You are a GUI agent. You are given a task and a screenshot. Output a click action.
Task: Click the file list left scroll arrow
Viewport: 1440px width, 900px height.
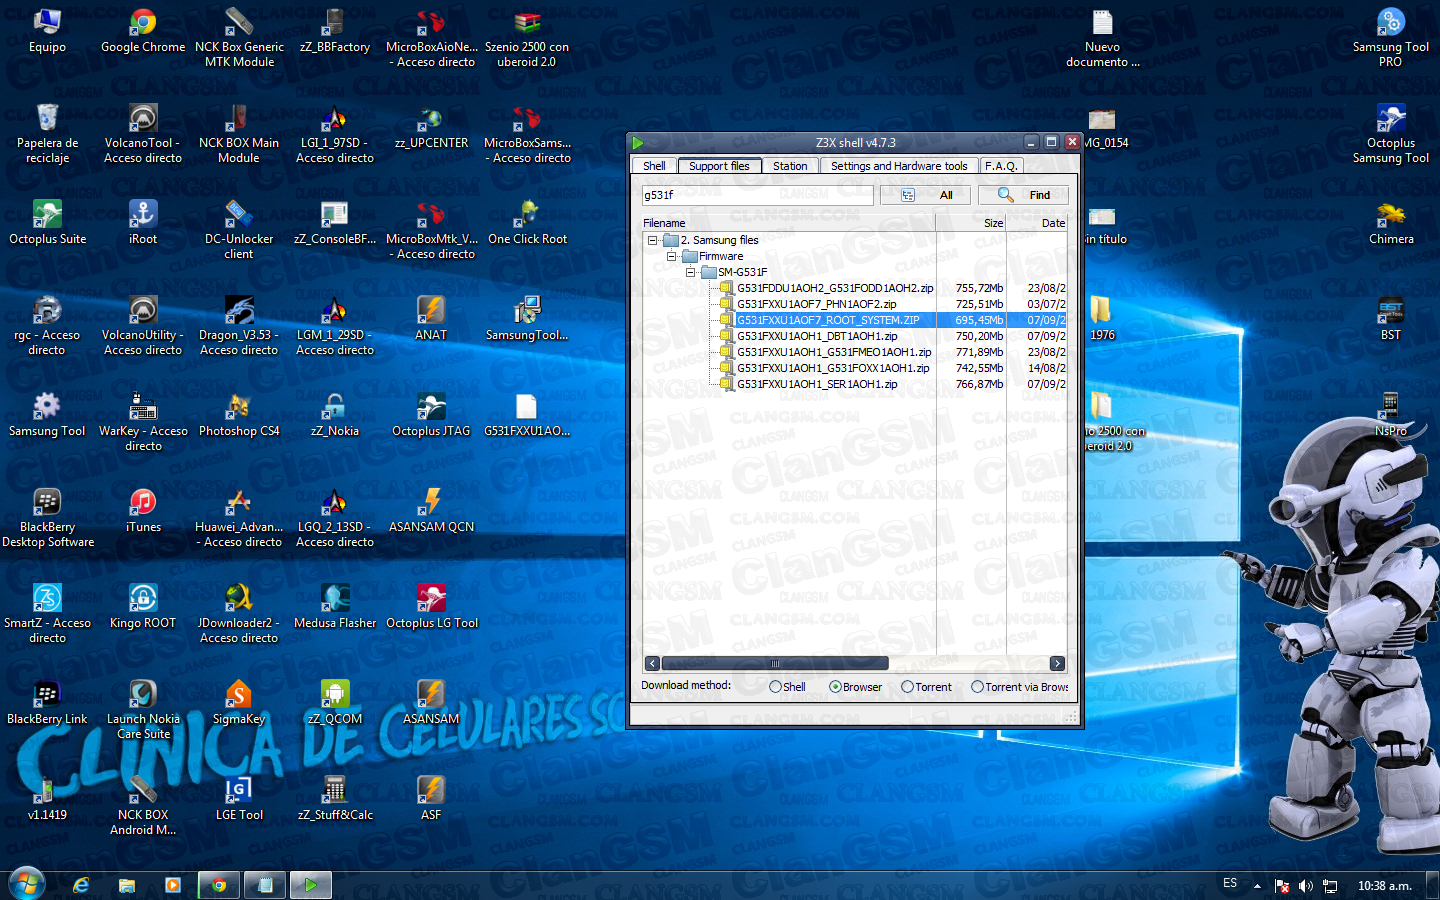click(x=652, y=663)
